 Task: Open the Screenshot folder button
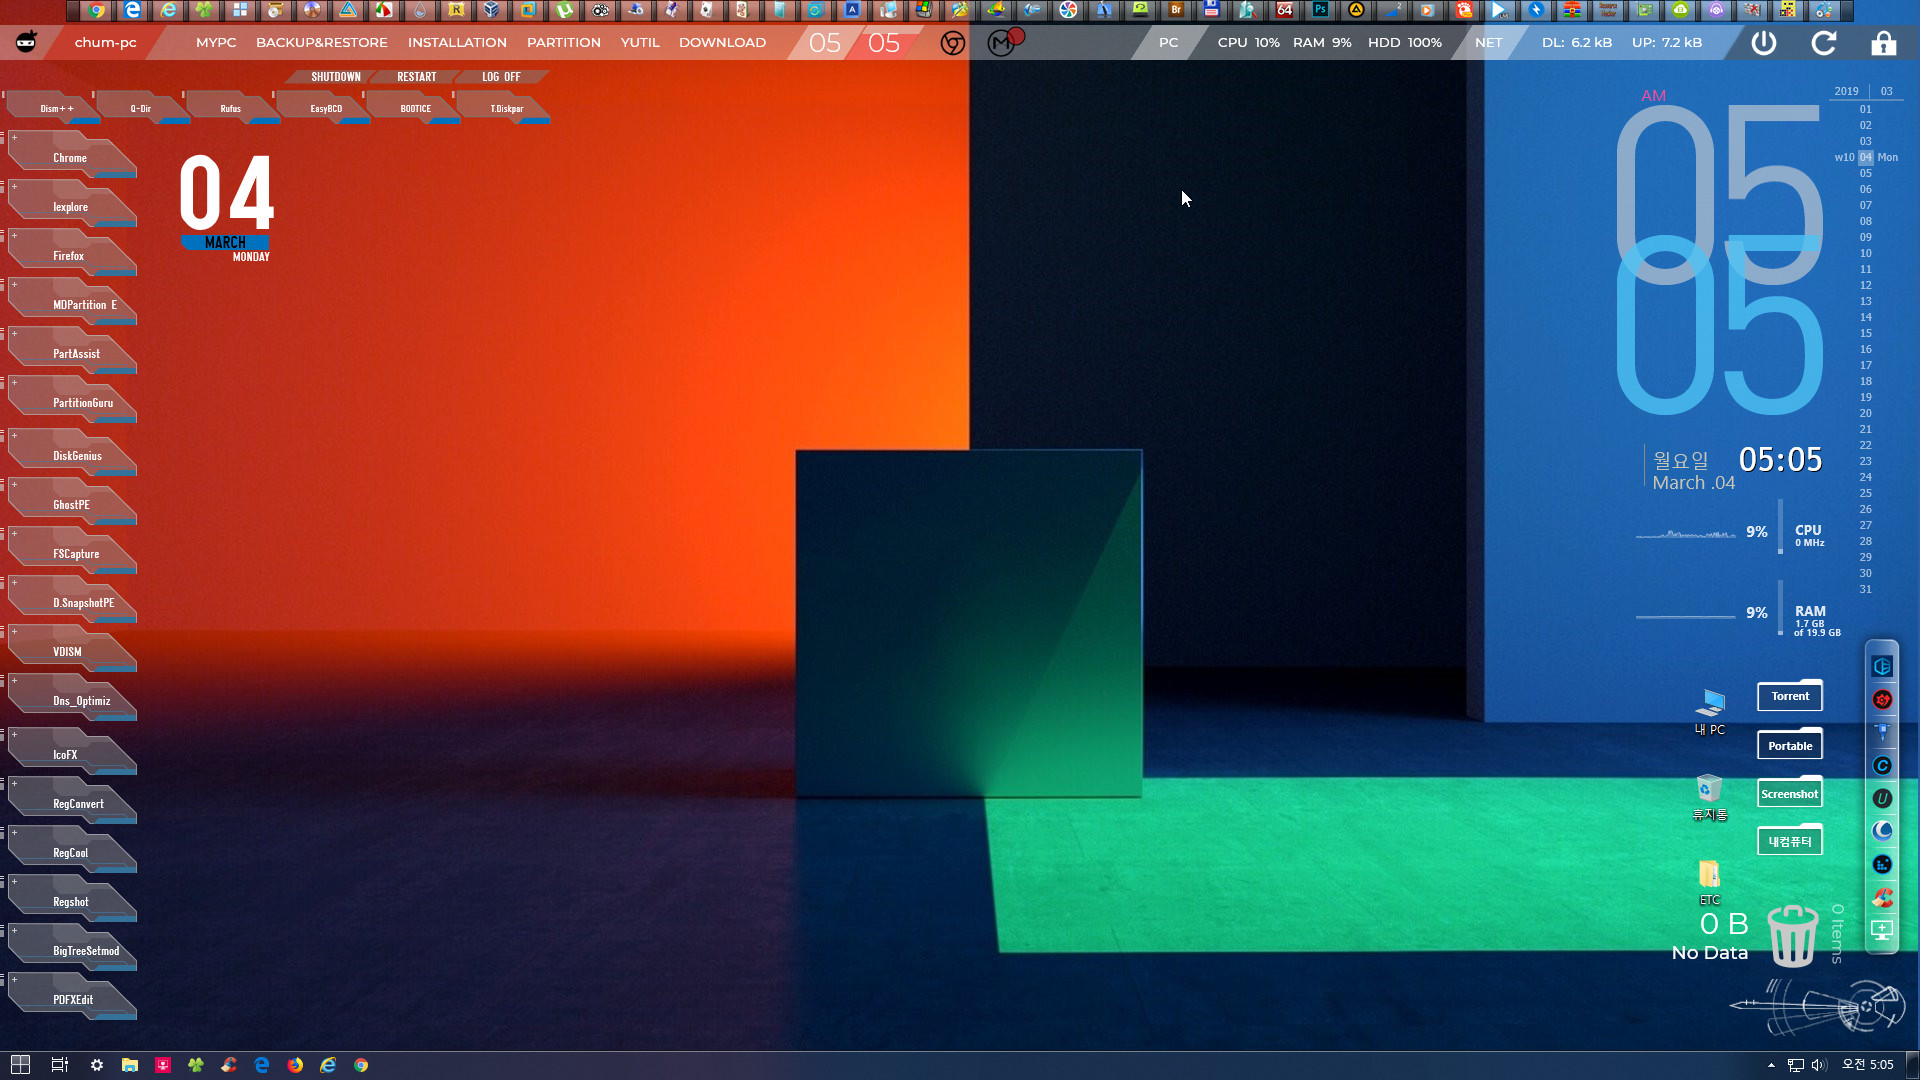pos(1790,793)
